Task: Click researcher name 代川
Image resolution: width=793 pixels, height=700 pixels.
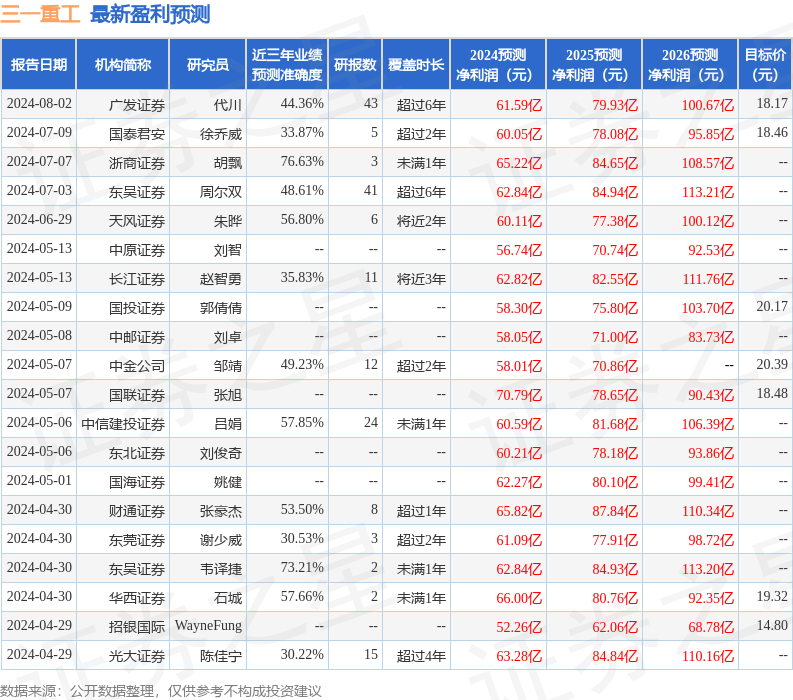Action: click(x=228, y=105)
